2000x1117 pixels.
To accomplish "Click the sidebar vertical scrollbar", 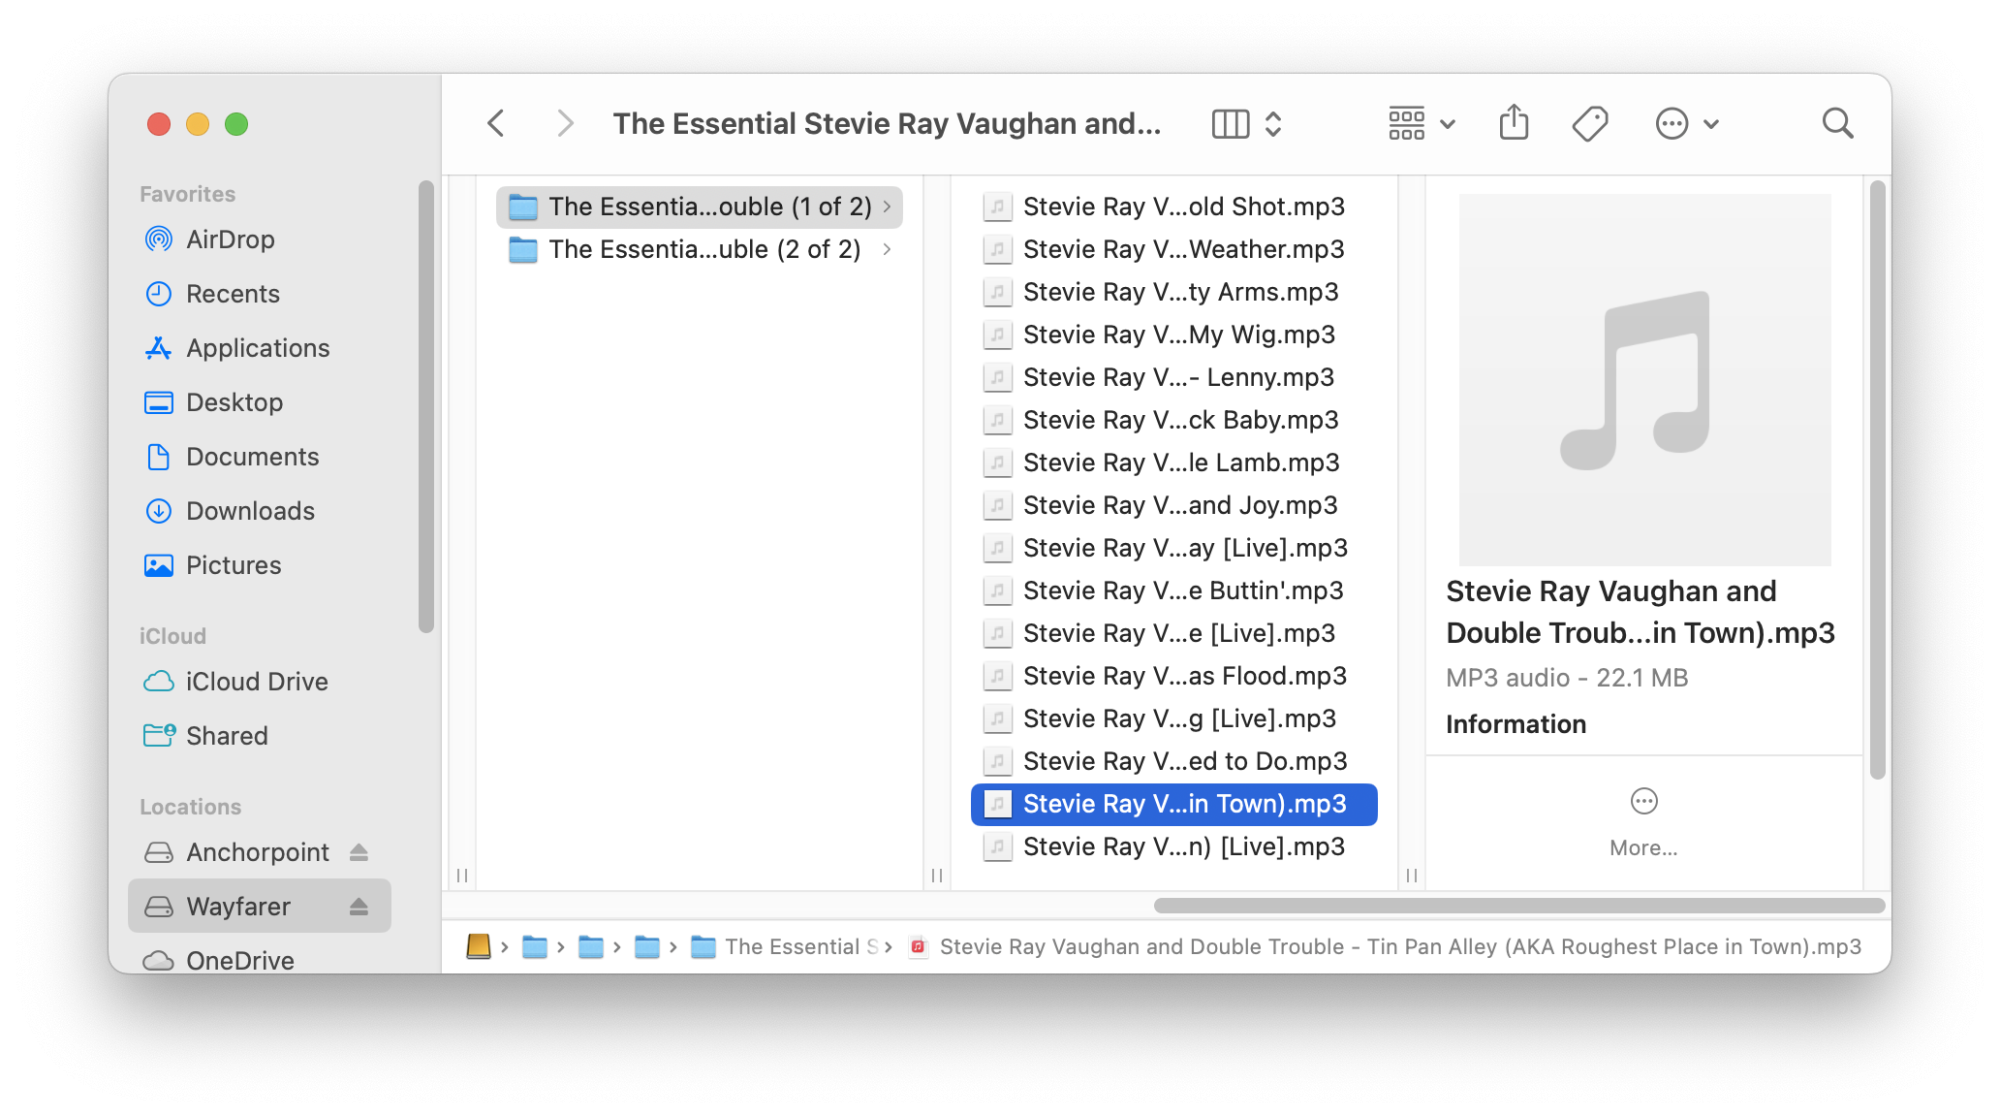I will tap(426, 407).
